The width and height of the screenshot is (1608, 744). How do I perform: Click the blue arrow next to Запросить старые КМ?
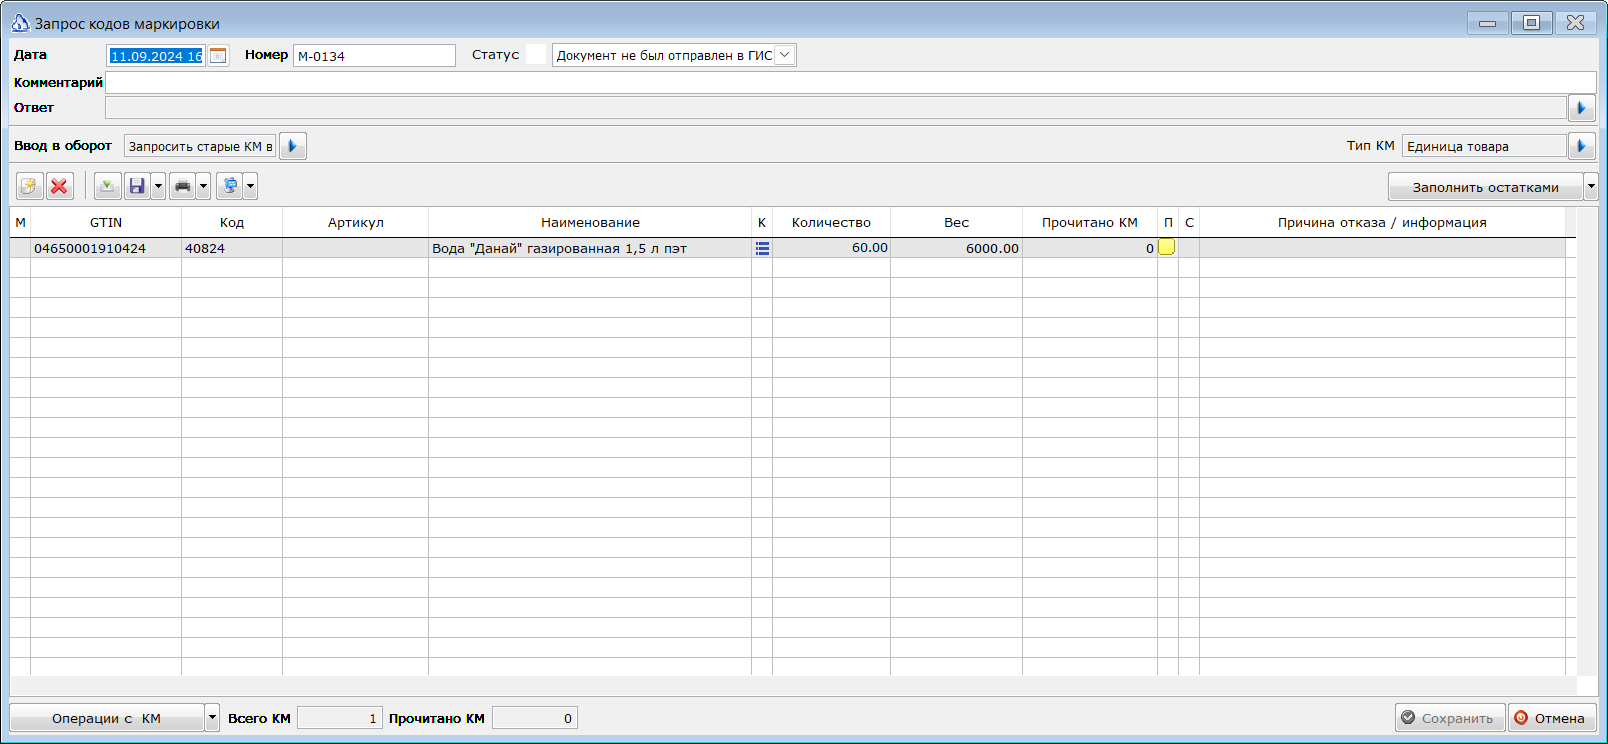pos(293,146)
